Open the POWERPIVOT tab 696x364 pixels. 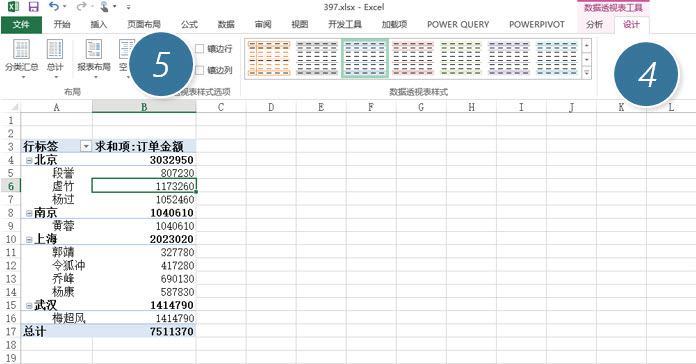[x=537, y=25]
